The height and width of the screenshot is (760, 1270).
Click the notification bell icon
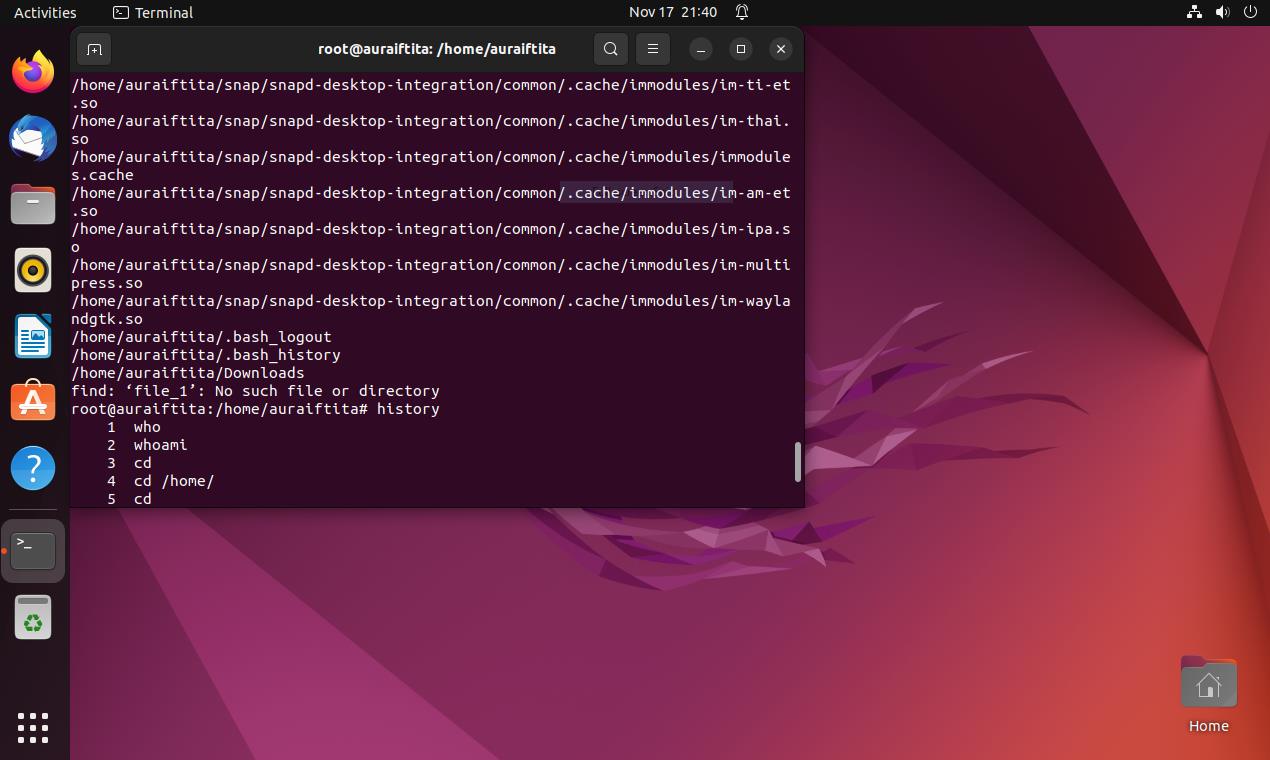[x=742, y=12]
